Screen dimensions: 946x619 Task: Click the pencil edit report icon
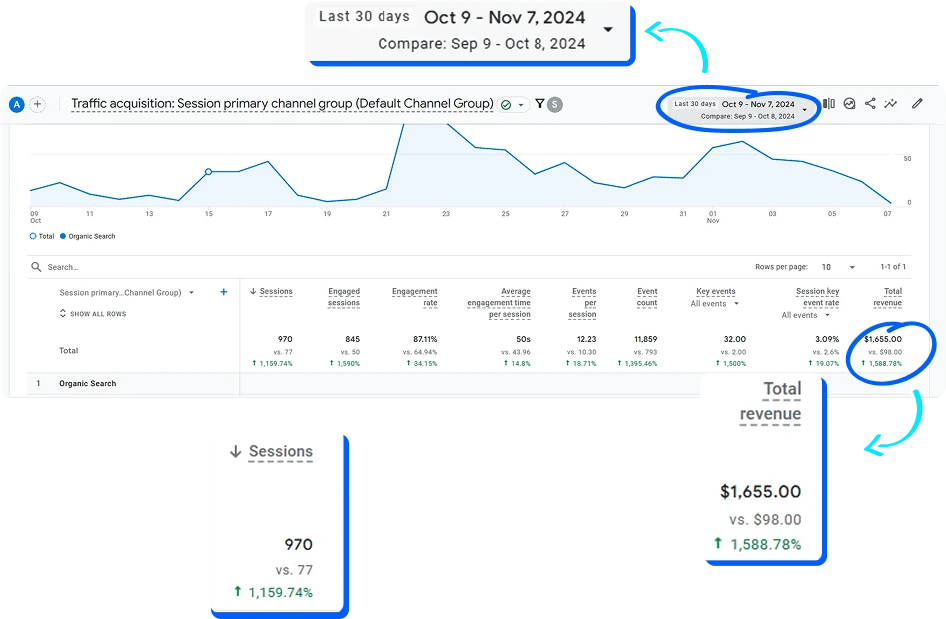tap(917, 104)
